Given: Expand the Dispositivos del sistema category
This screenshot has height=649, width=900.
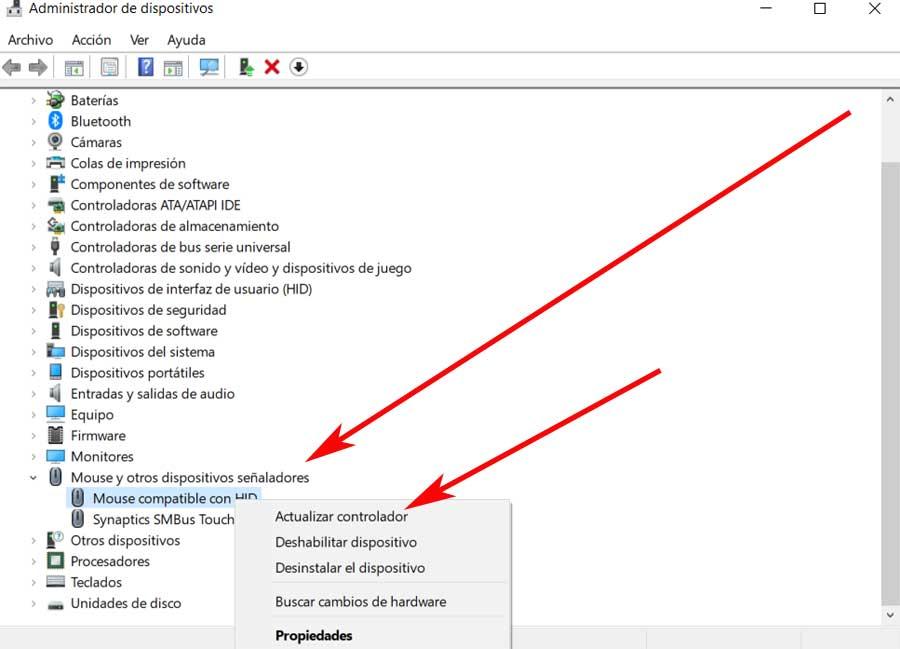Looking at the screenshot, I should tap(33, 352).
